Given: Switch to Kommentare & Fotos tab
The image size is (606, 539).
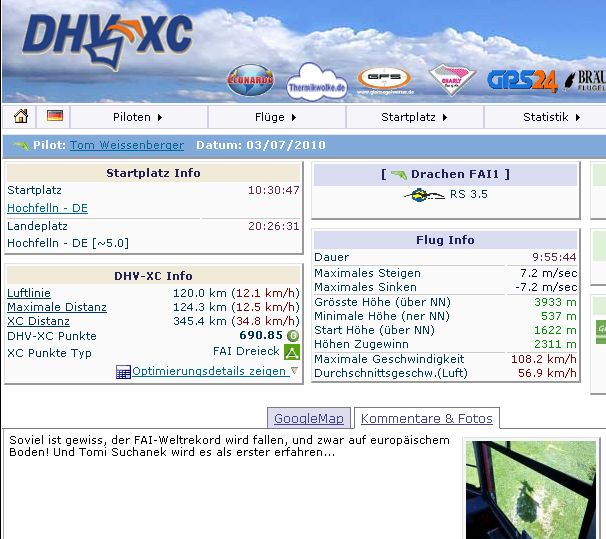Looking at the screenshot, I should click(427, 418).
